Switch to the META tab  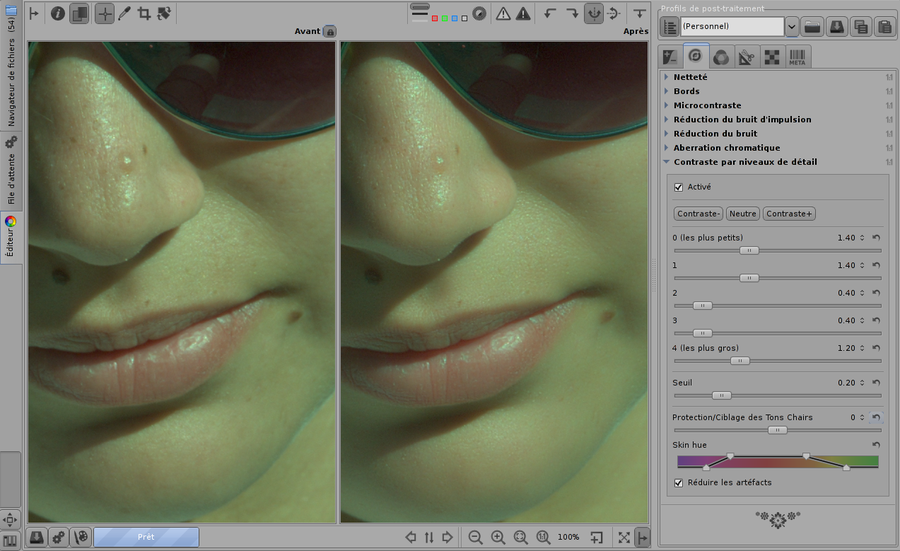coord(798,57)
